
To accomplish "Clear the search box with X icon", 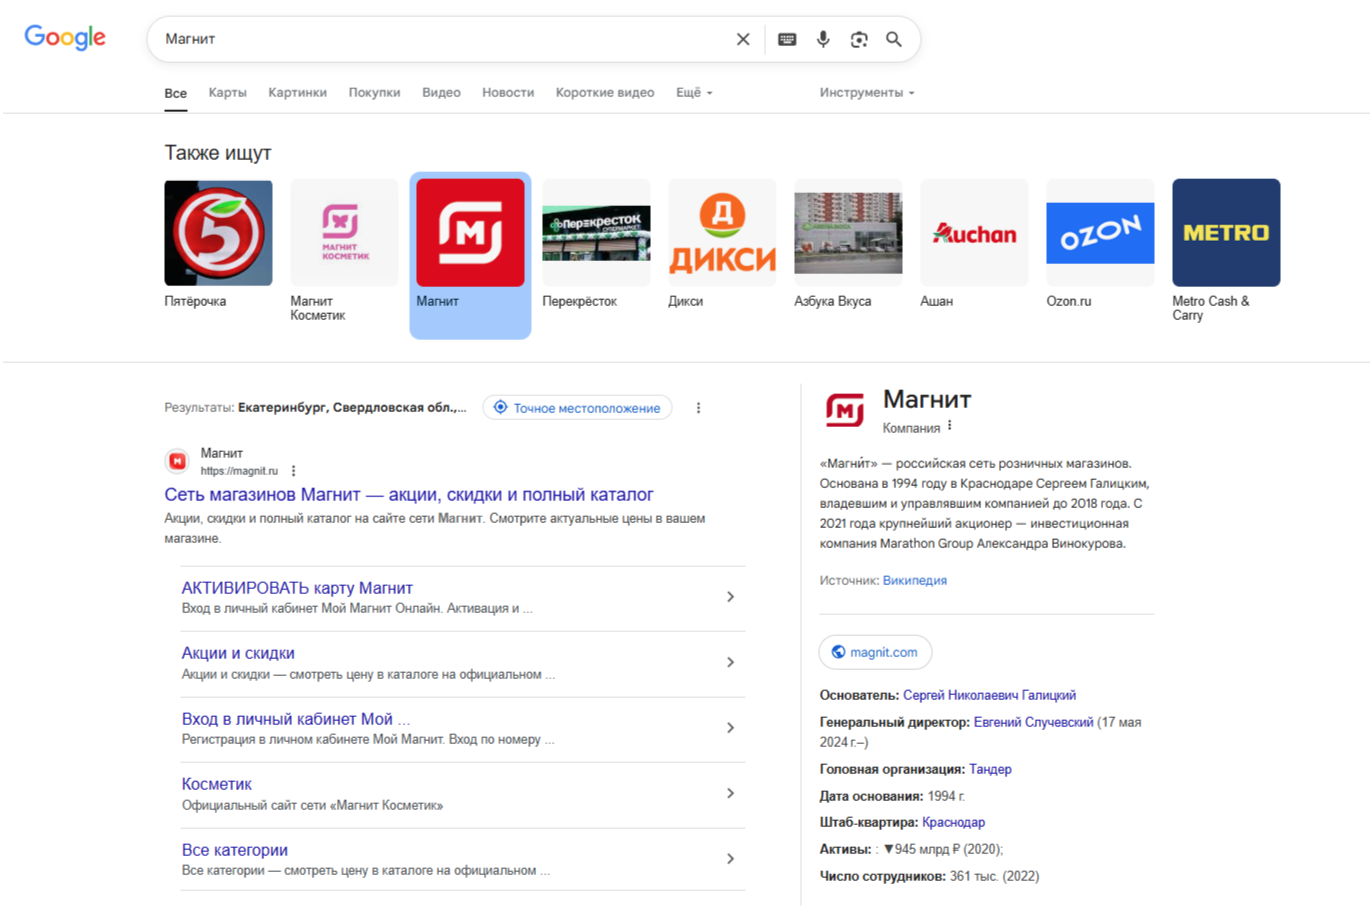I will 742,39.
